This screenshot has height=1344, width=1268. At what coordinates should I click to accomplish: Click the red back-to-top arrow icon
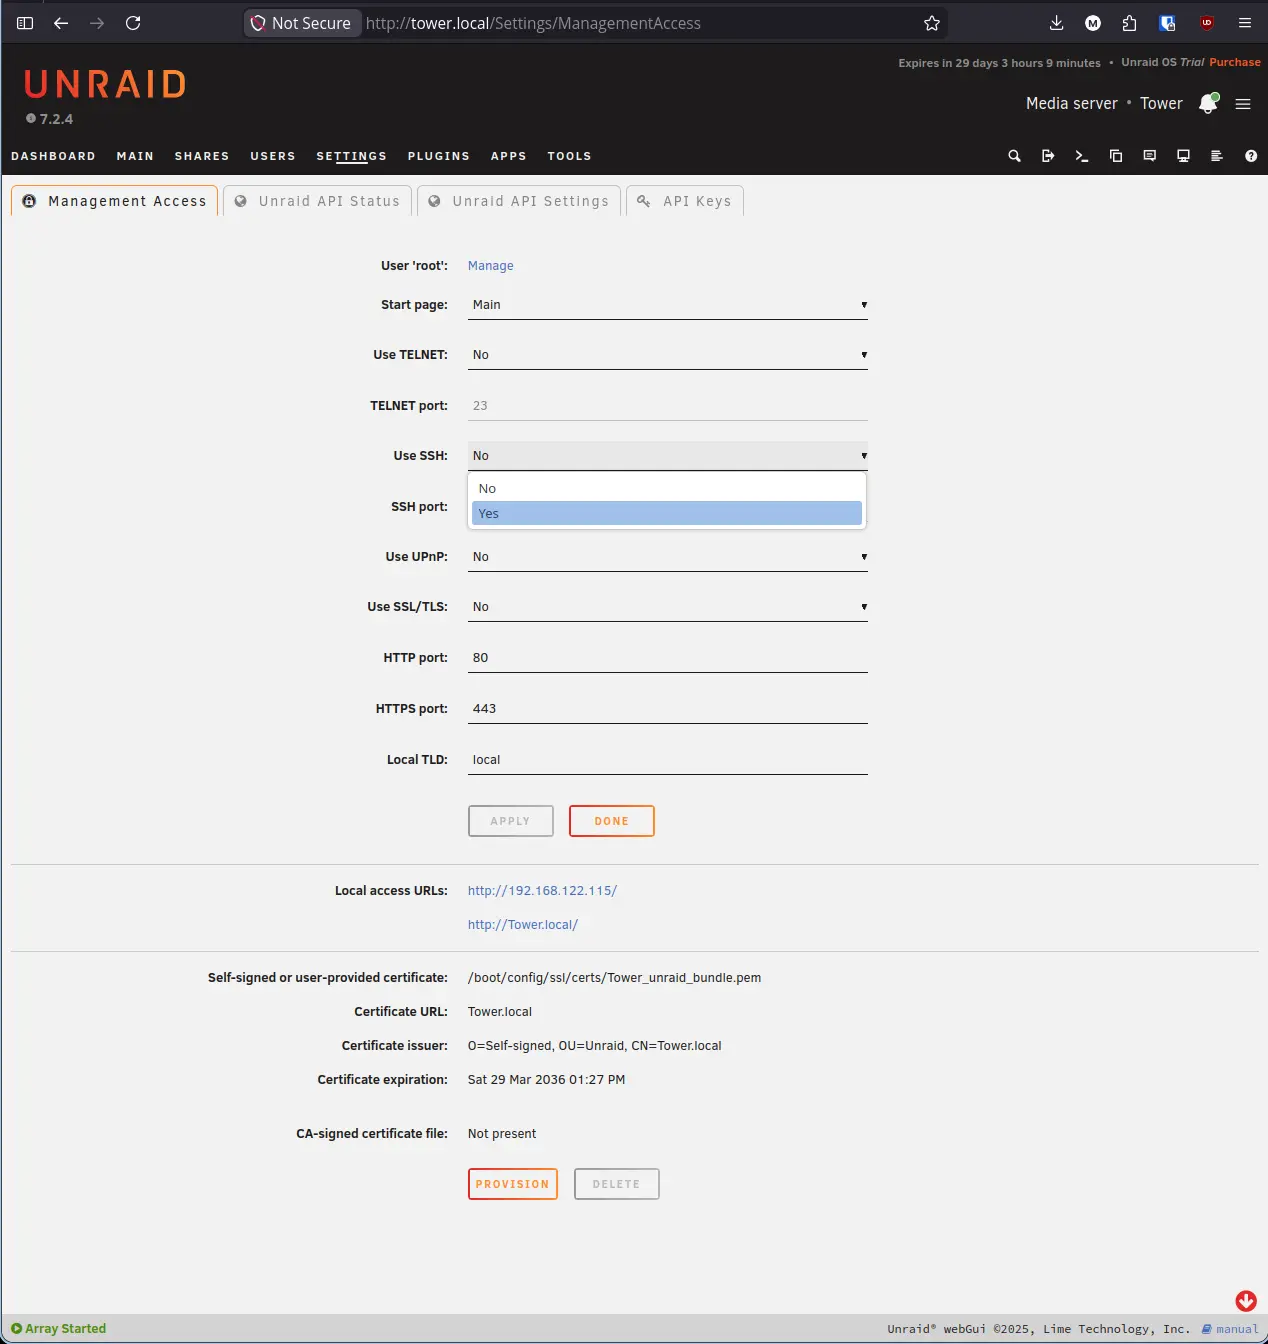click(1246, 1300)
